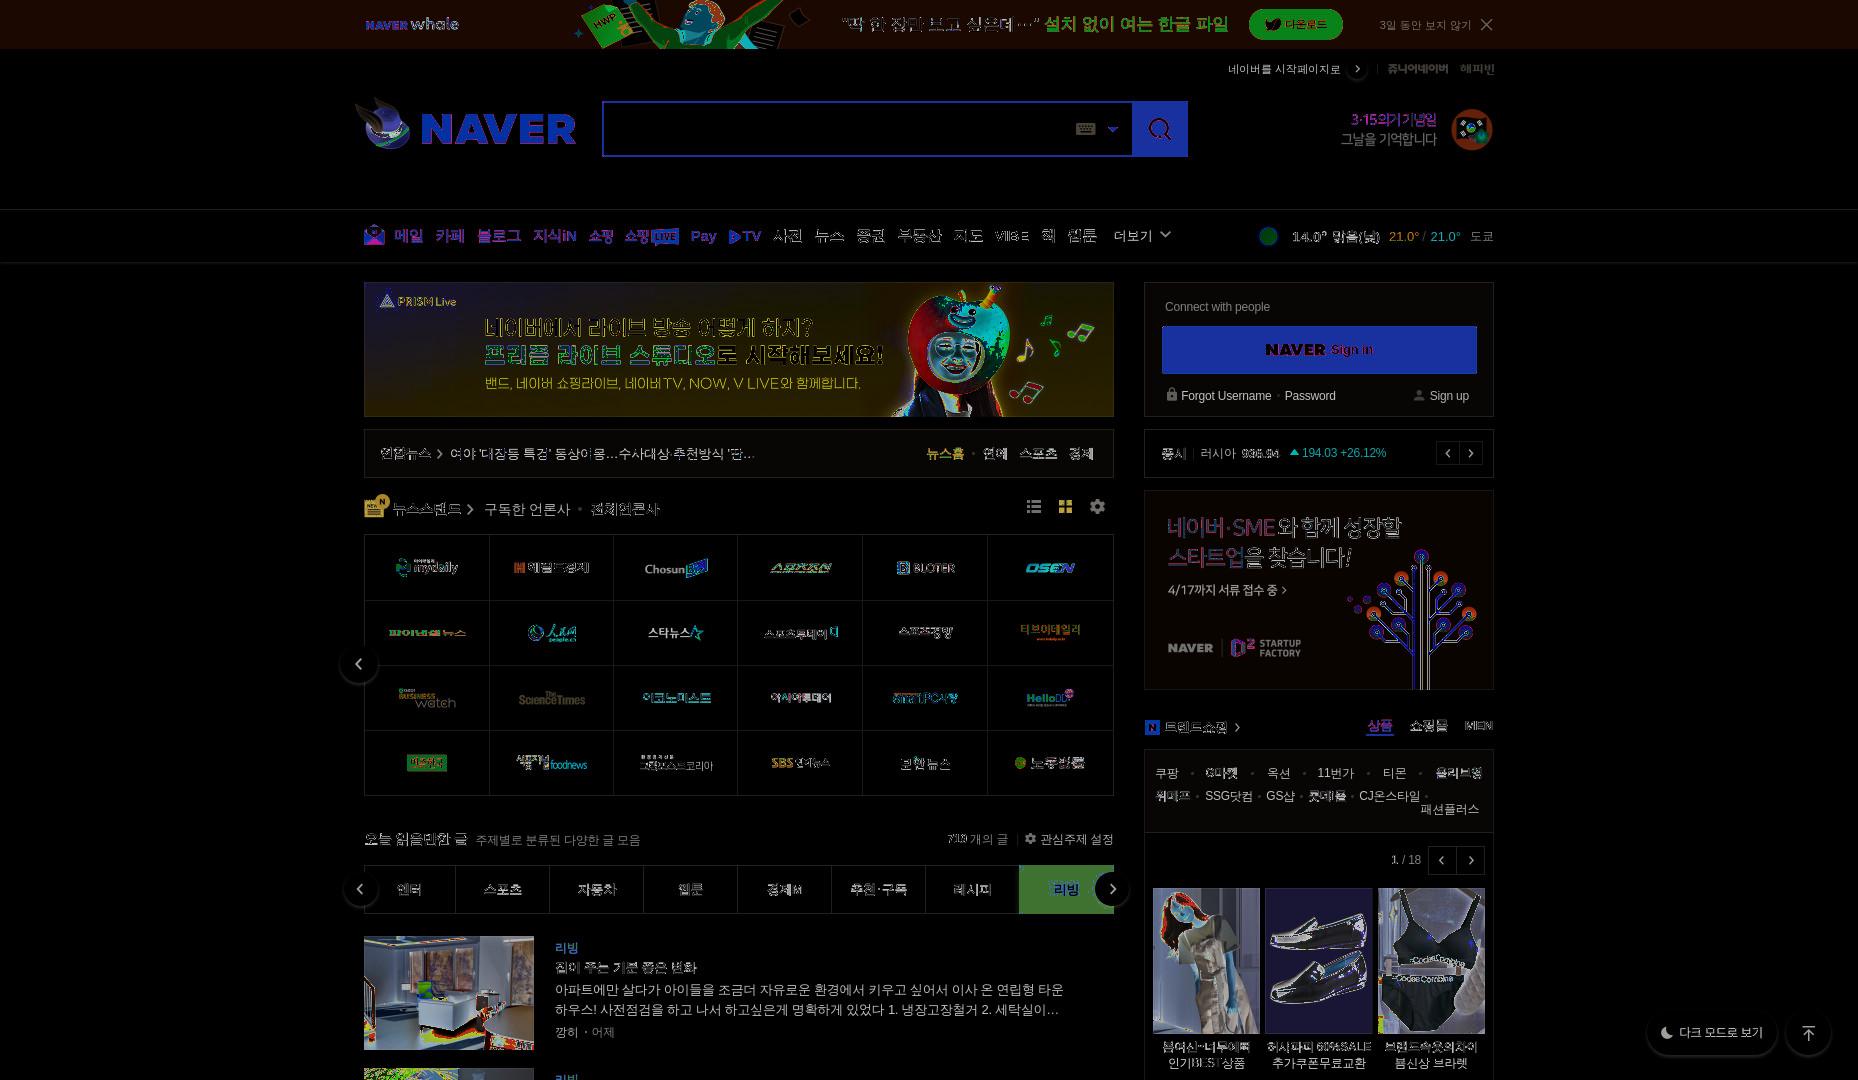Open the Pay menu item
This screenshot has width=1858, height=1080.
[703, 236]
